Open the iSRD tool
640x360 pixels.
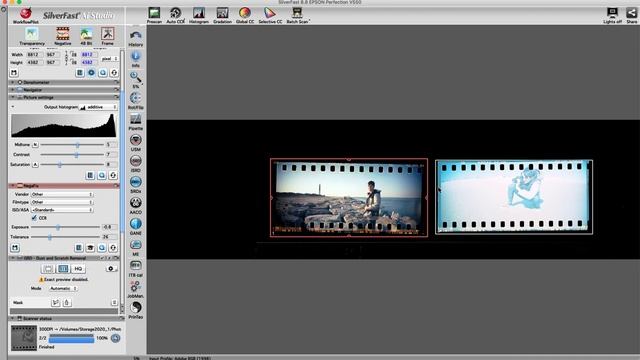tap(136, 163)
